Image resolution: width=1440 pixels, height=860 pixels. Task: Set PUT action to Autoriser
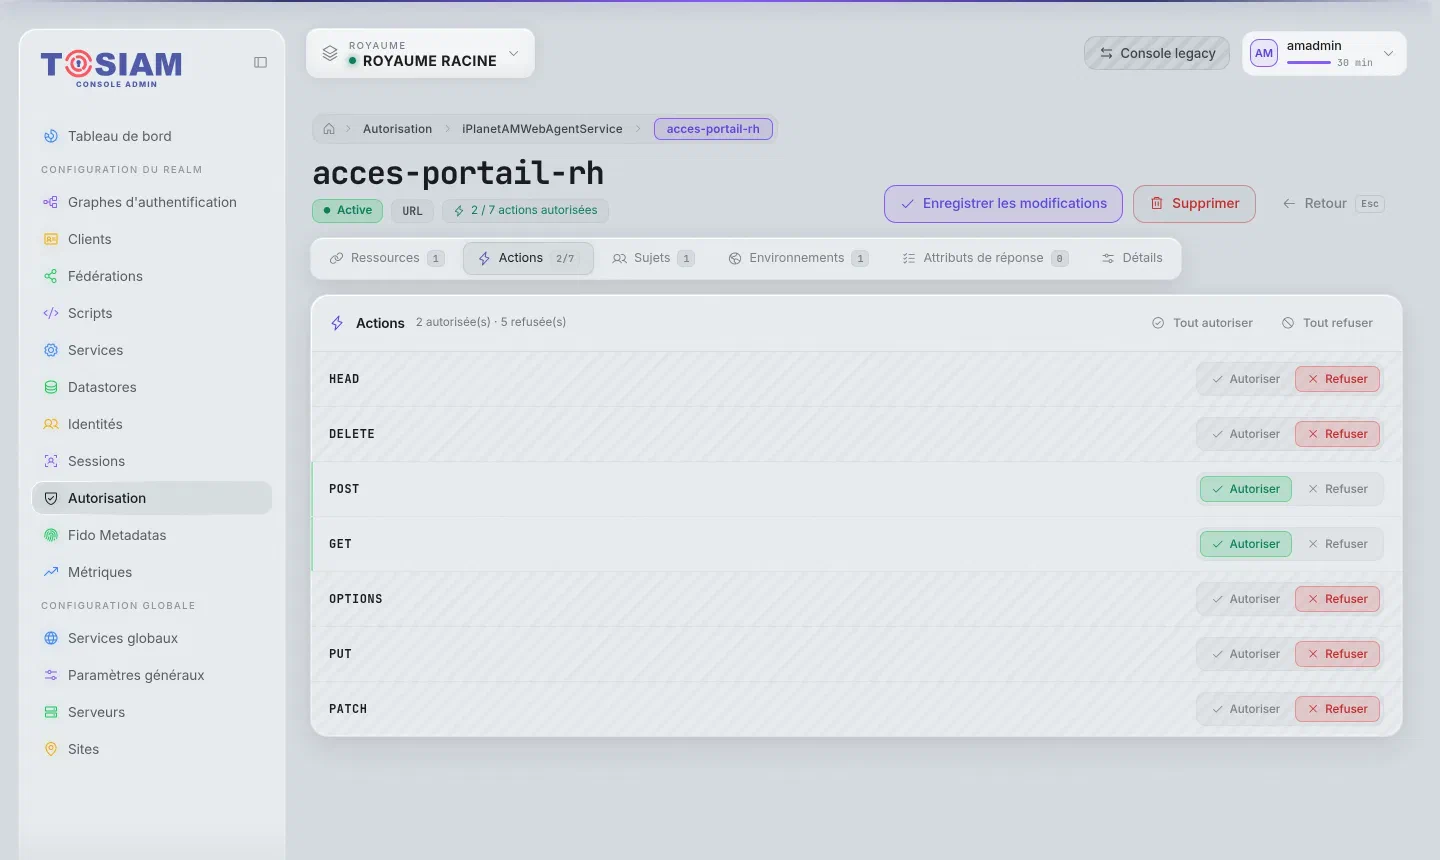[1245, 654]
